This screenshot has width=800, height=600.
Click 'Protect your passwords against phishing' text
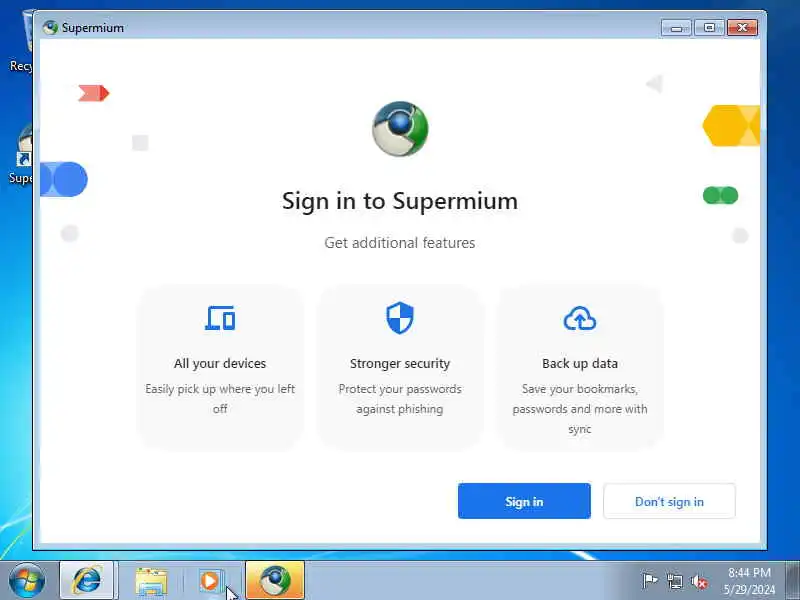coord(400,398)
